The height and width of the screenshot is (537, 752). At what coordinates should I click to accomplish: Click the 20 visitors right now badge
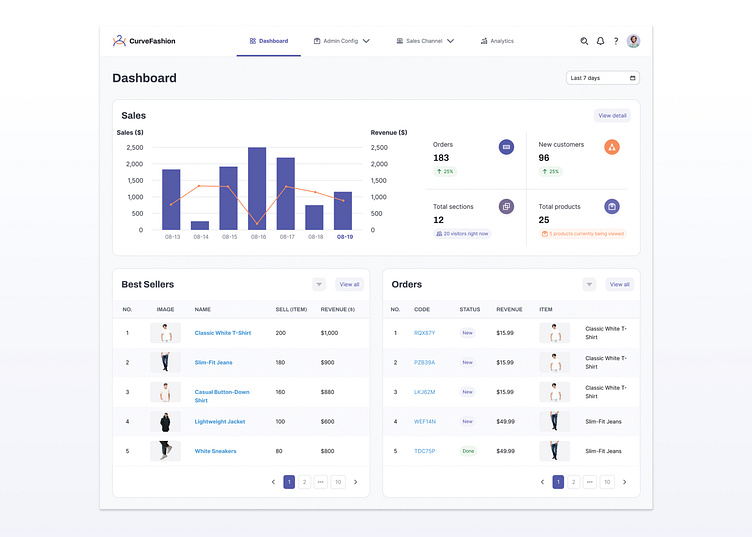[x=462, y=234]
